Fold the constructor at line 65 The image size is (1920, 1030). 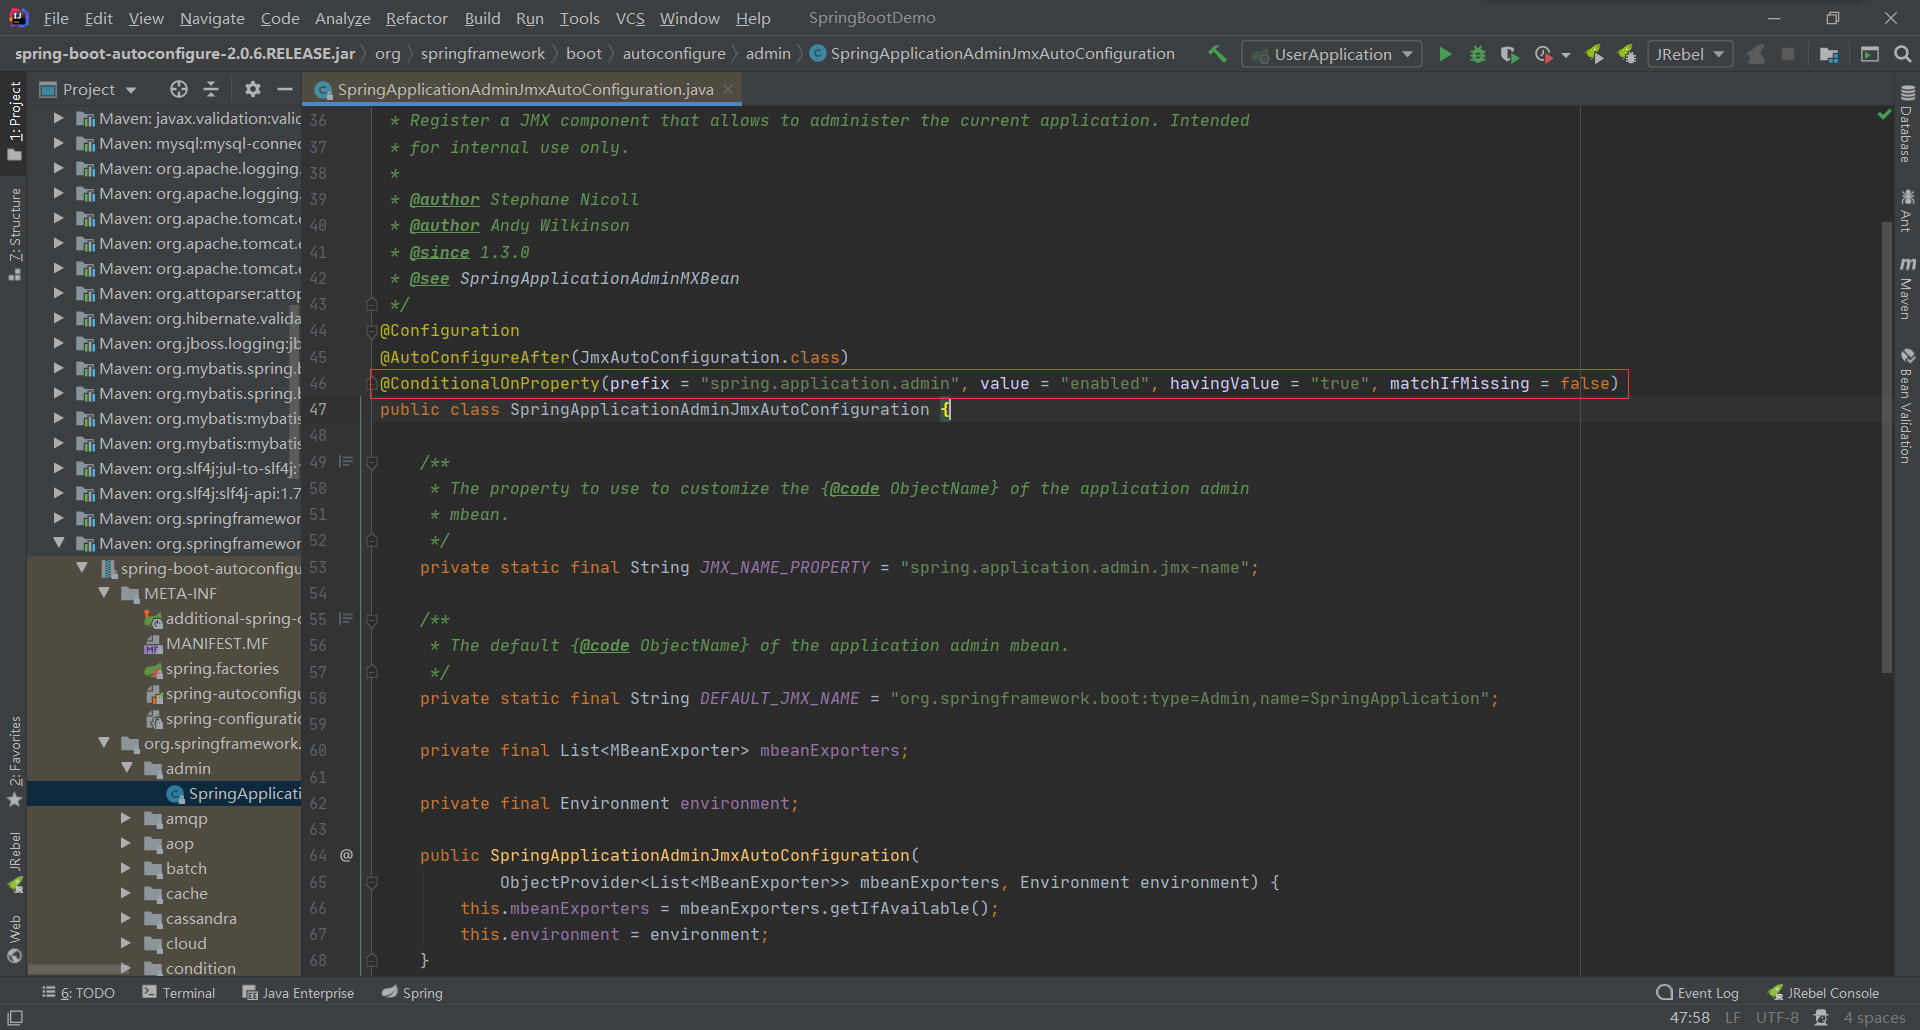(x=371, y=882)
